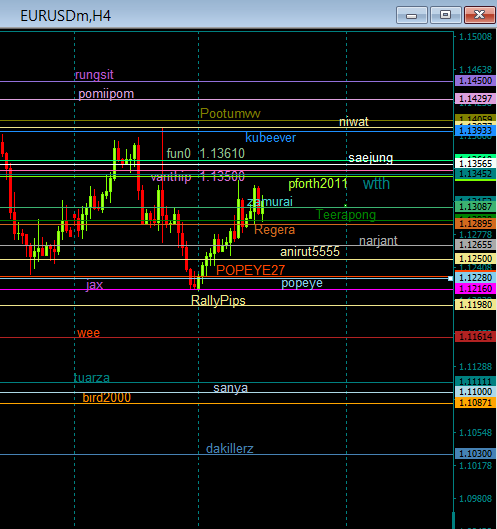Screen dimensions: 497x529
Task: Click the maximize window button
Action: [445, 15]
